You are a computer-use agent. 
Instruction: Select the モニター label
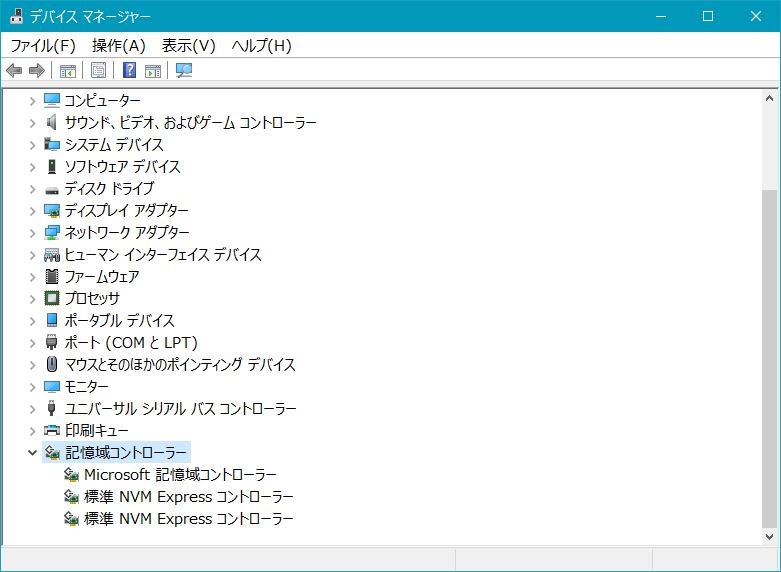(x=87, y=387)
